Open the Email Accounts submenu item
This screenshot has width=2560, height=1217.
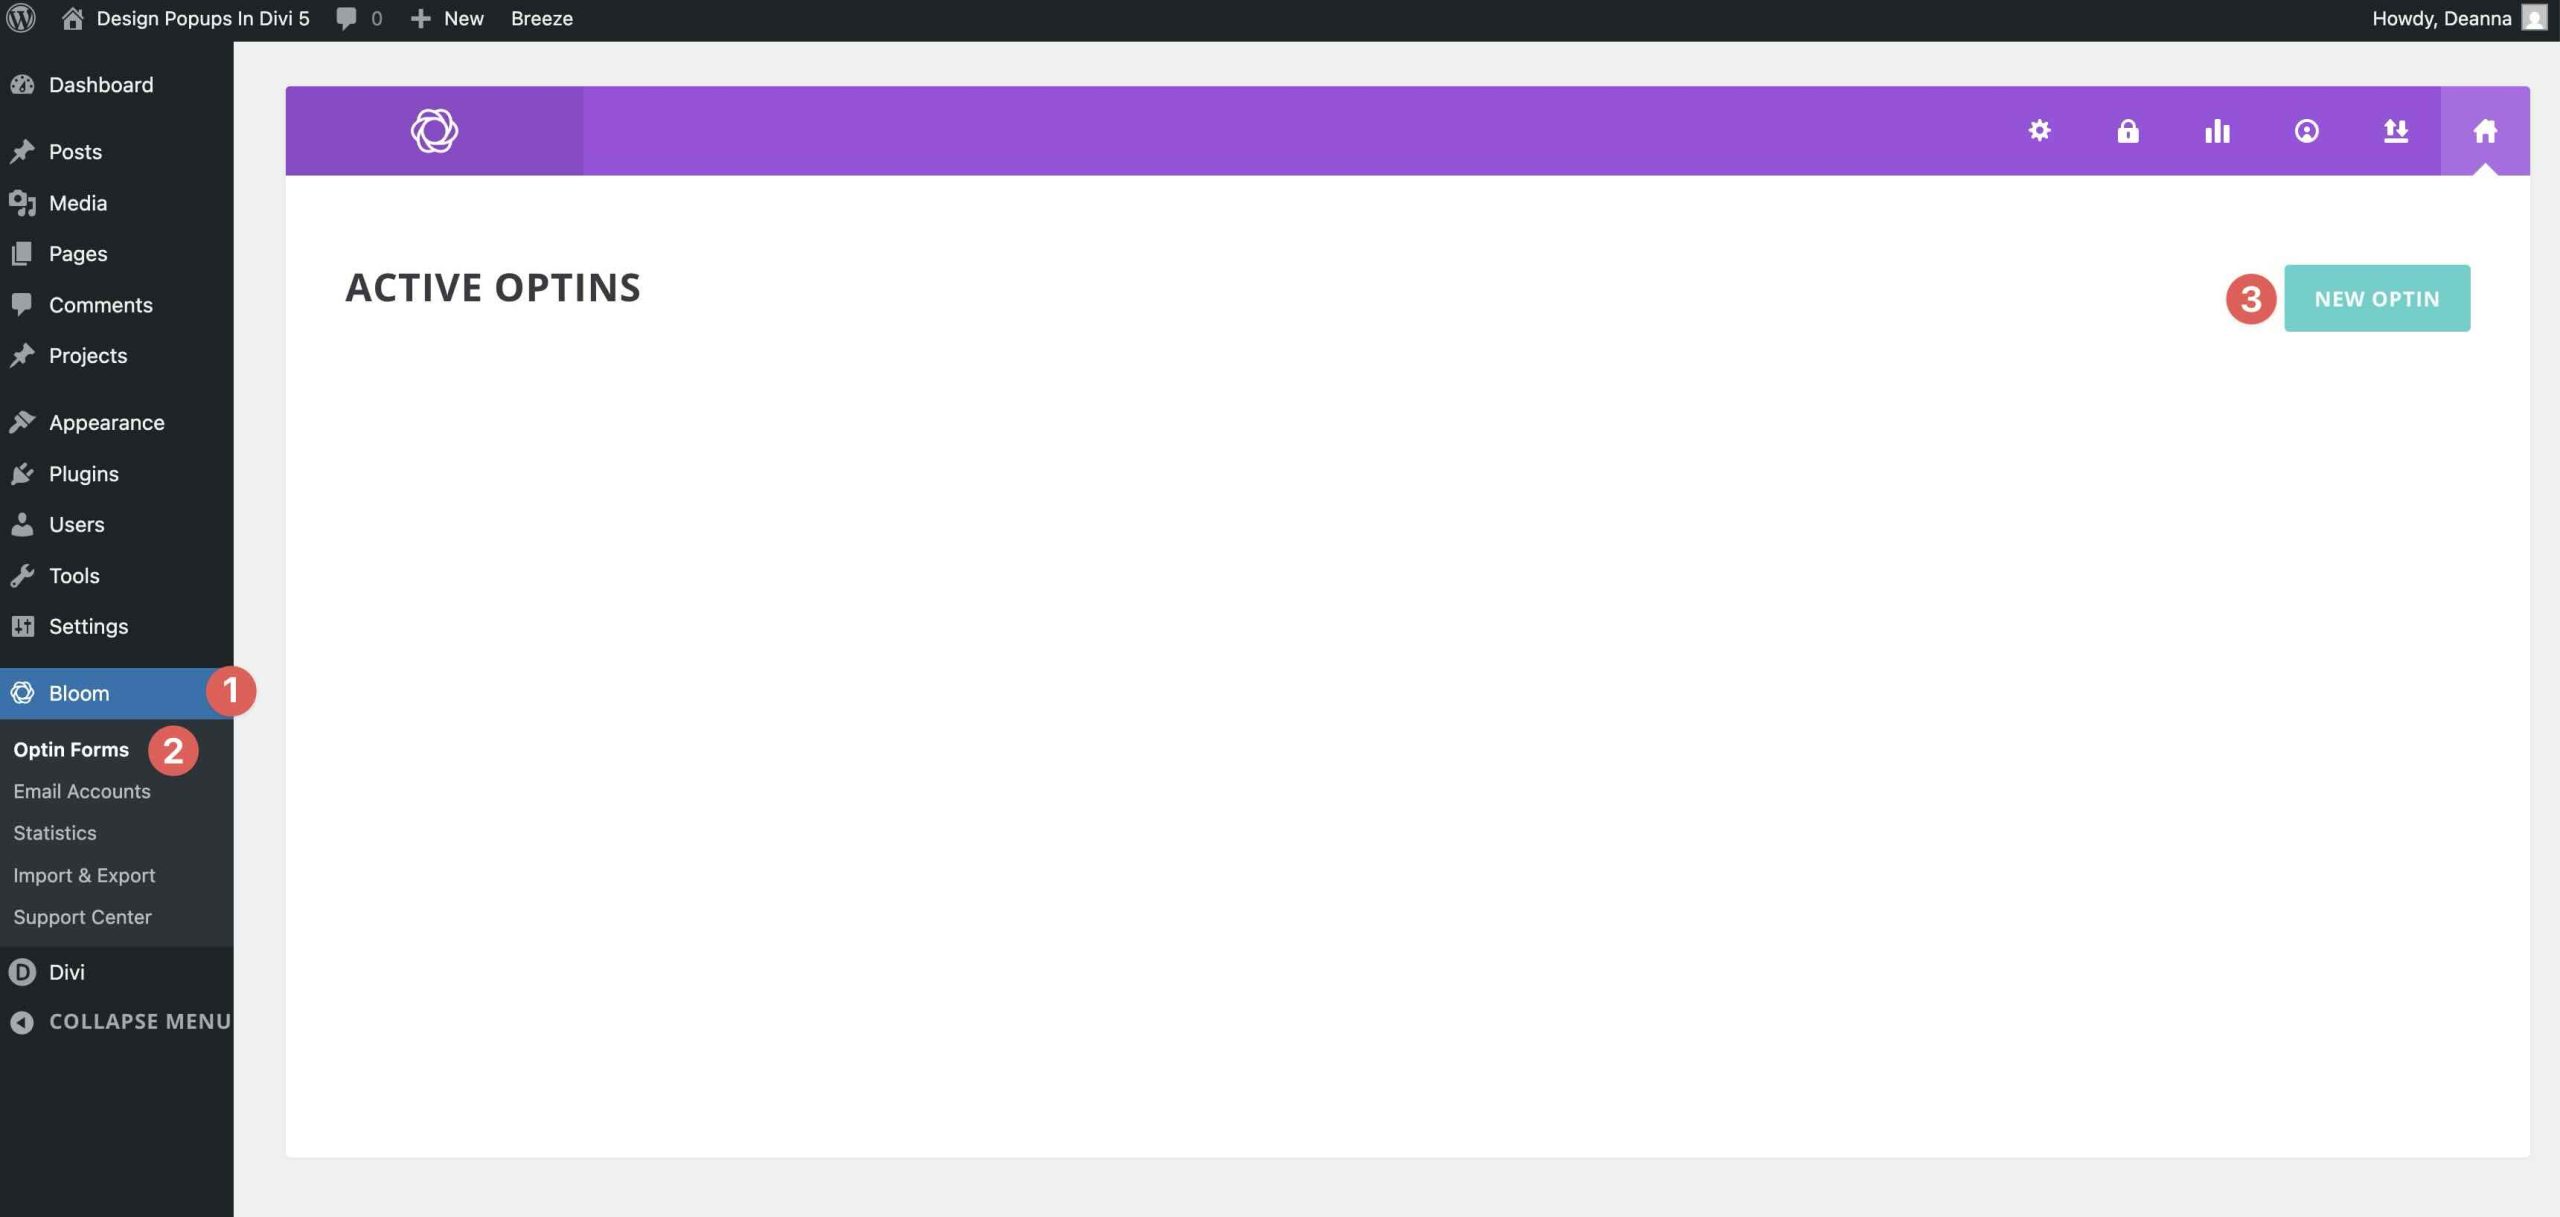82,791
